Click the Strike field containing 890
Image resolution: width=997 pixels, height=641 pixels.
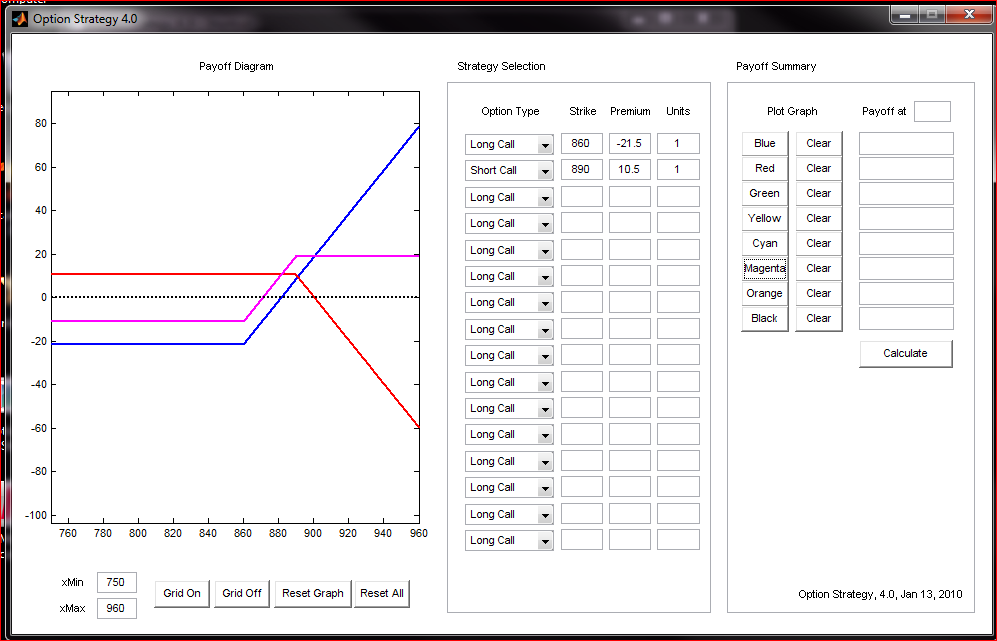[581, 170]
